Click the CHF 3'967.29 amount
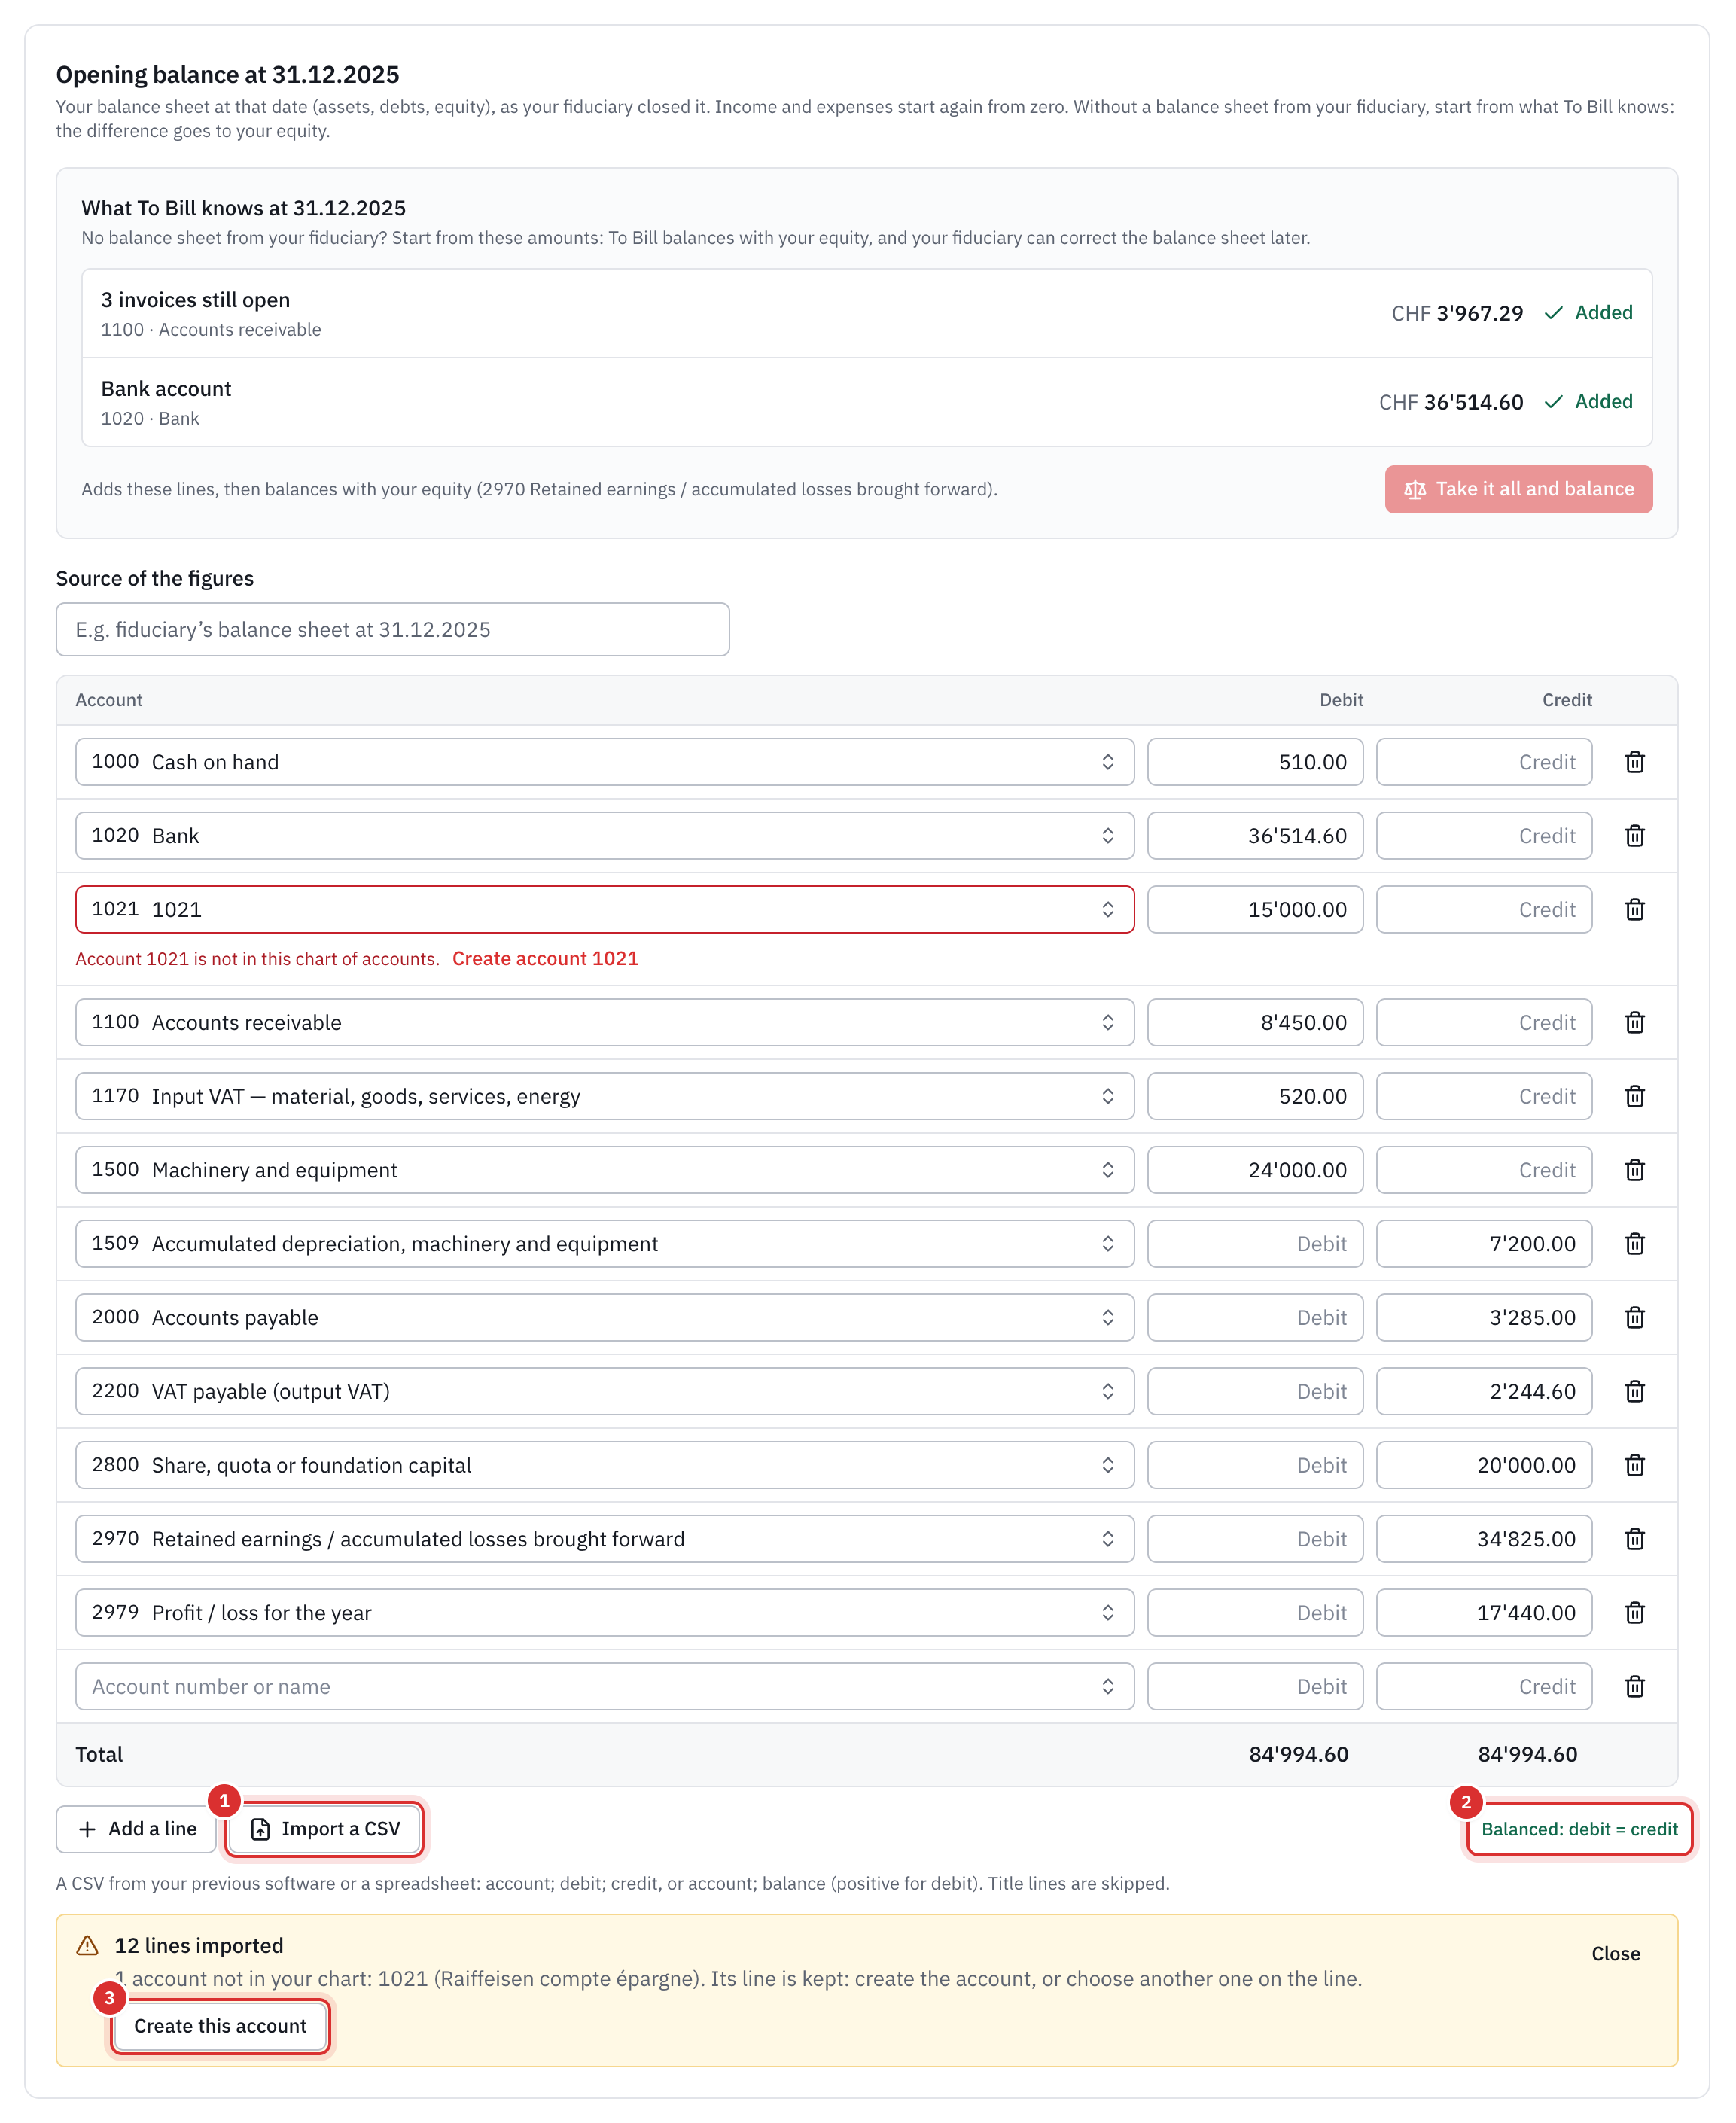The width and height of the screenshot is (1736, 2123). point(1457,314)
